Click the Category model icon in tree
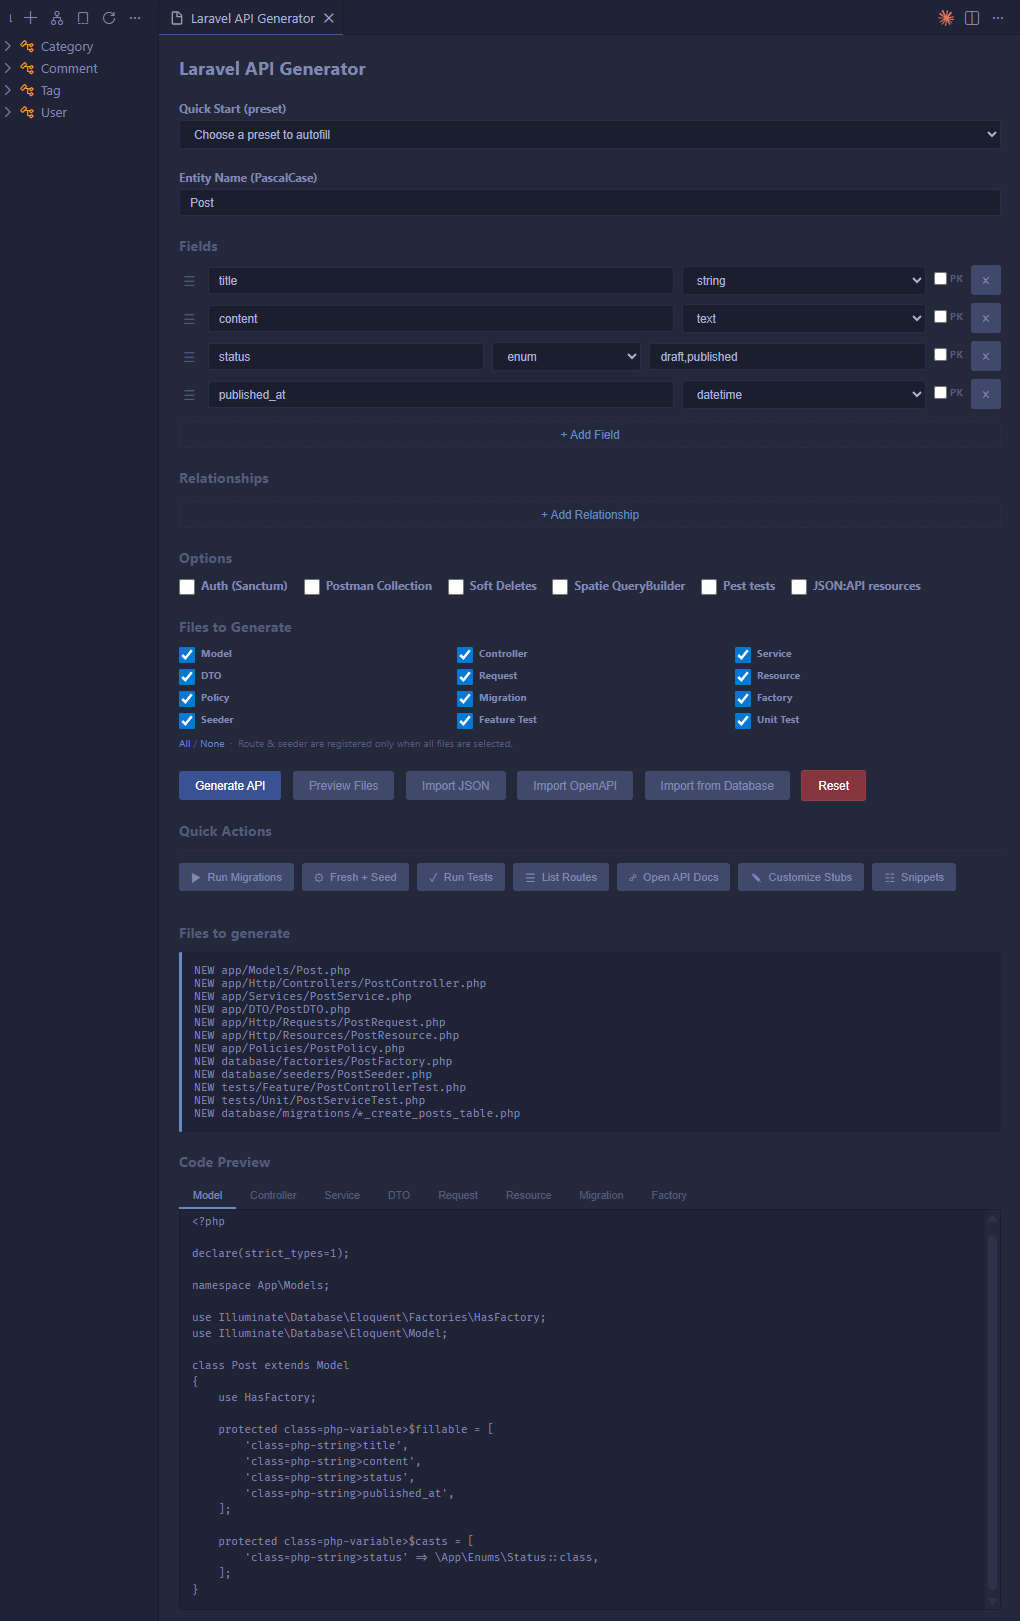The image size is (1020, 1621). [x=27, y=46]
